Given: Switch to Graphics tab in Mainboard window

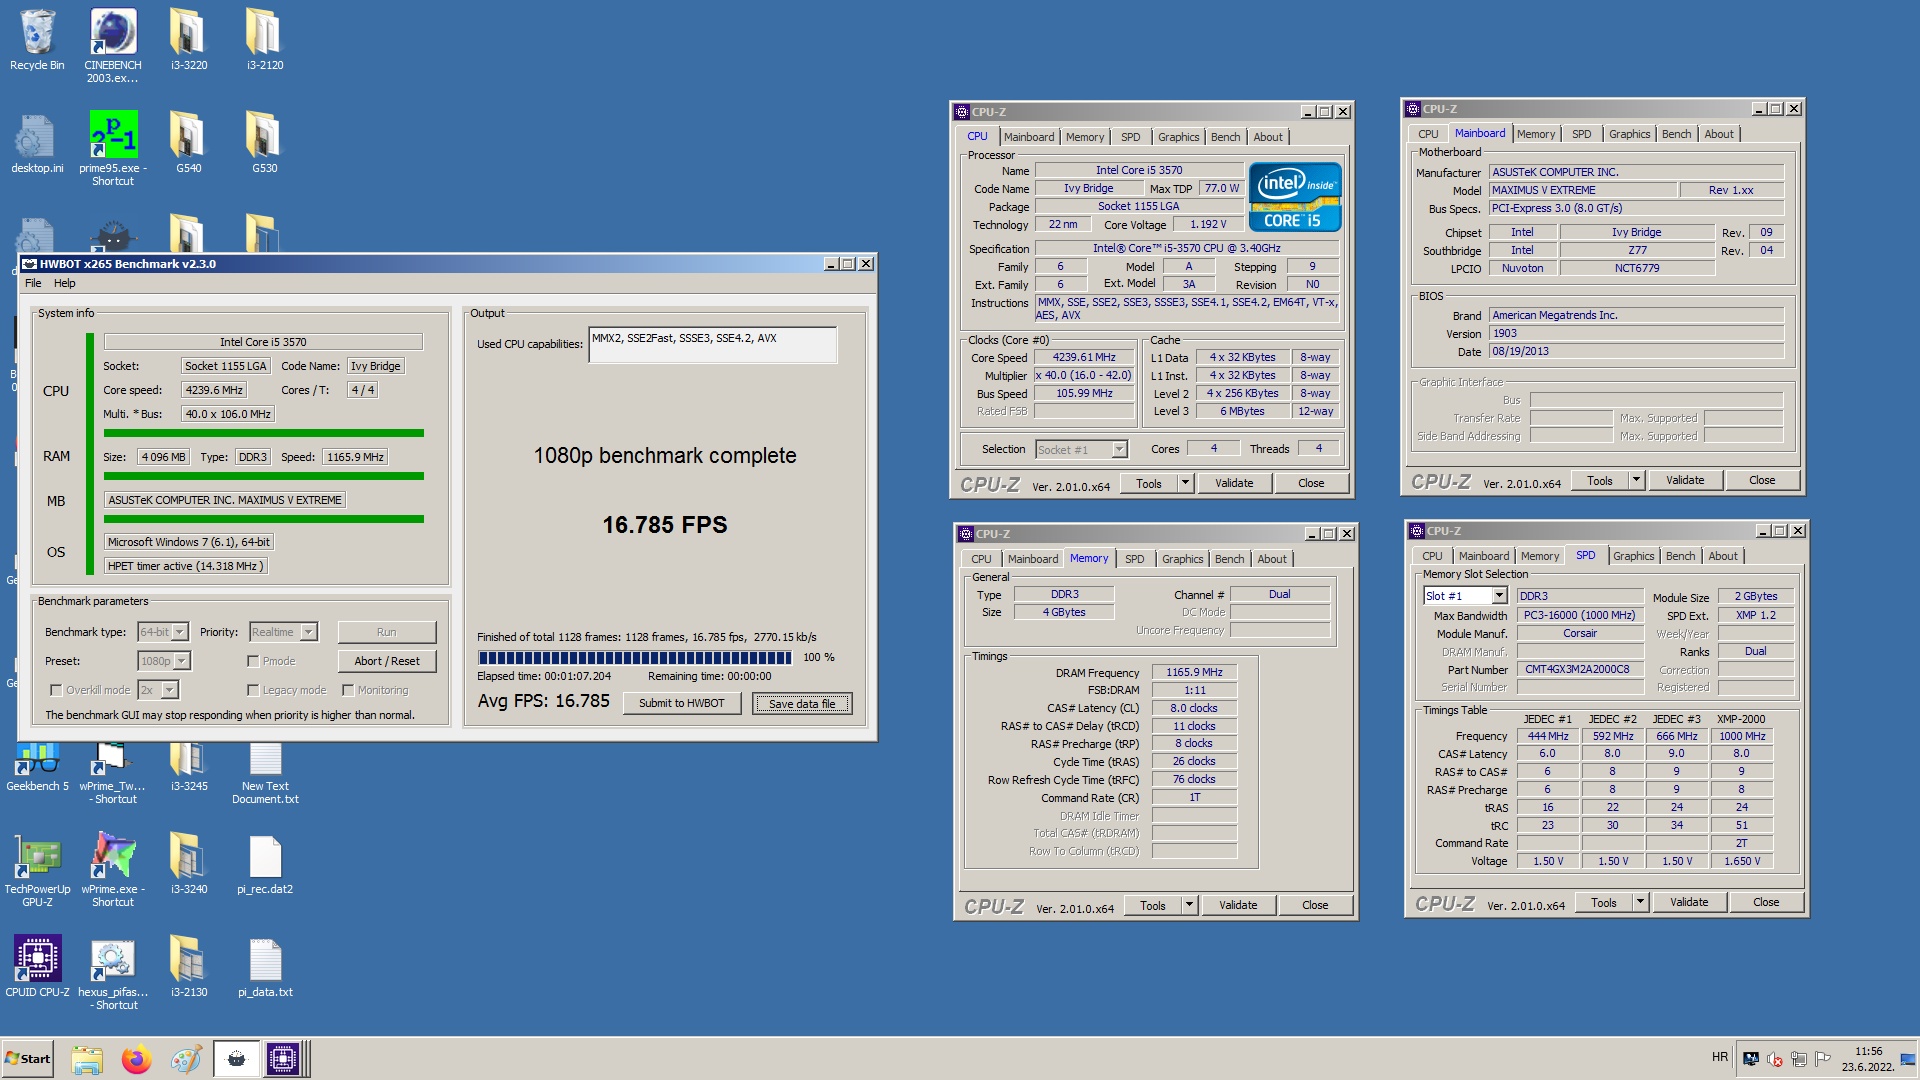Looking at the screenshot, I should [1629, 134].
